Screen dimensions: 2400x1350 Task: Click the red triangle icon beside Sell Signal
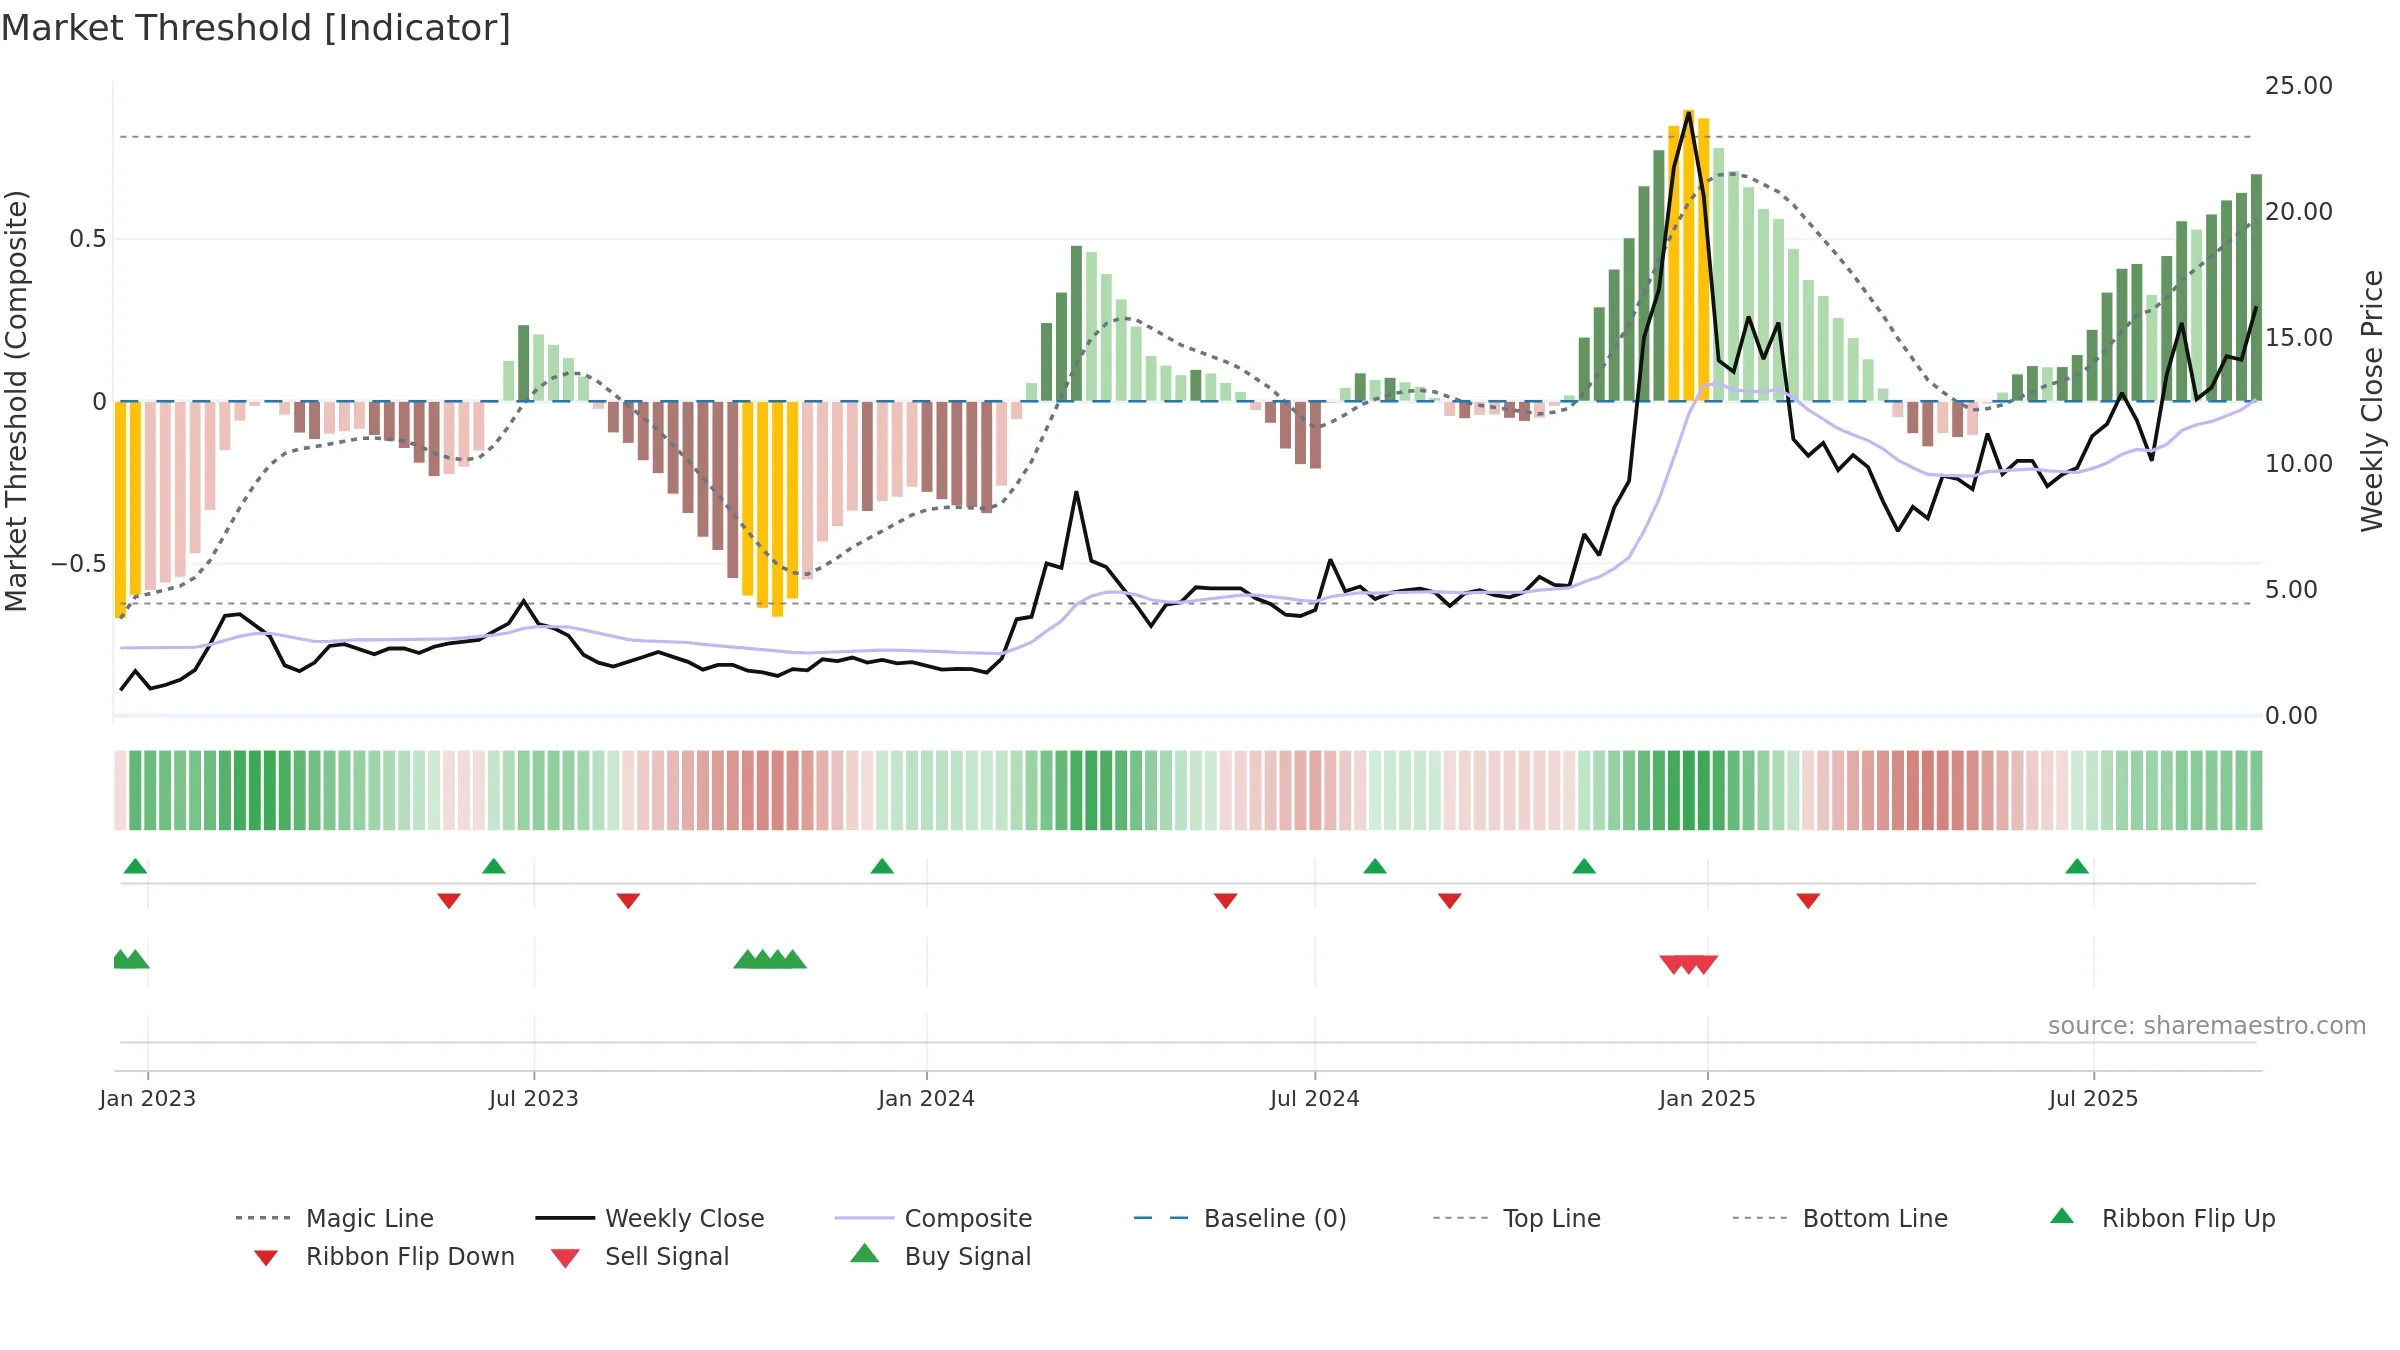pos(565,1258)
